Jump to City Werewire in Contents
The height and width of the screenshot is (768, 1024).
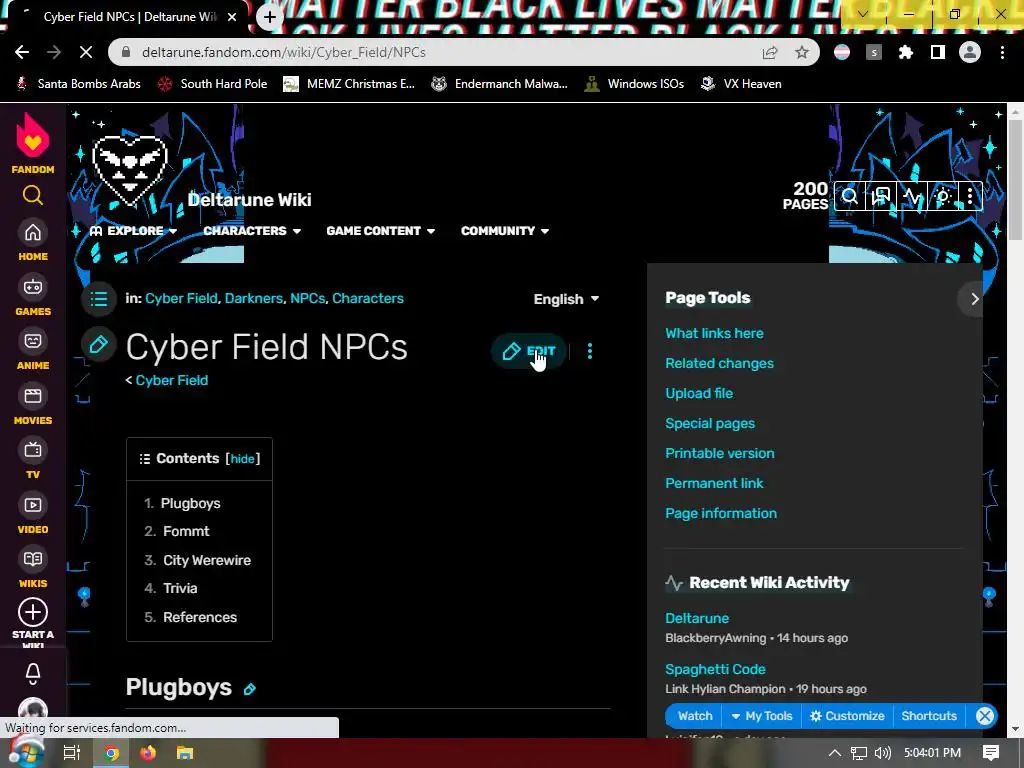[206, 560]
